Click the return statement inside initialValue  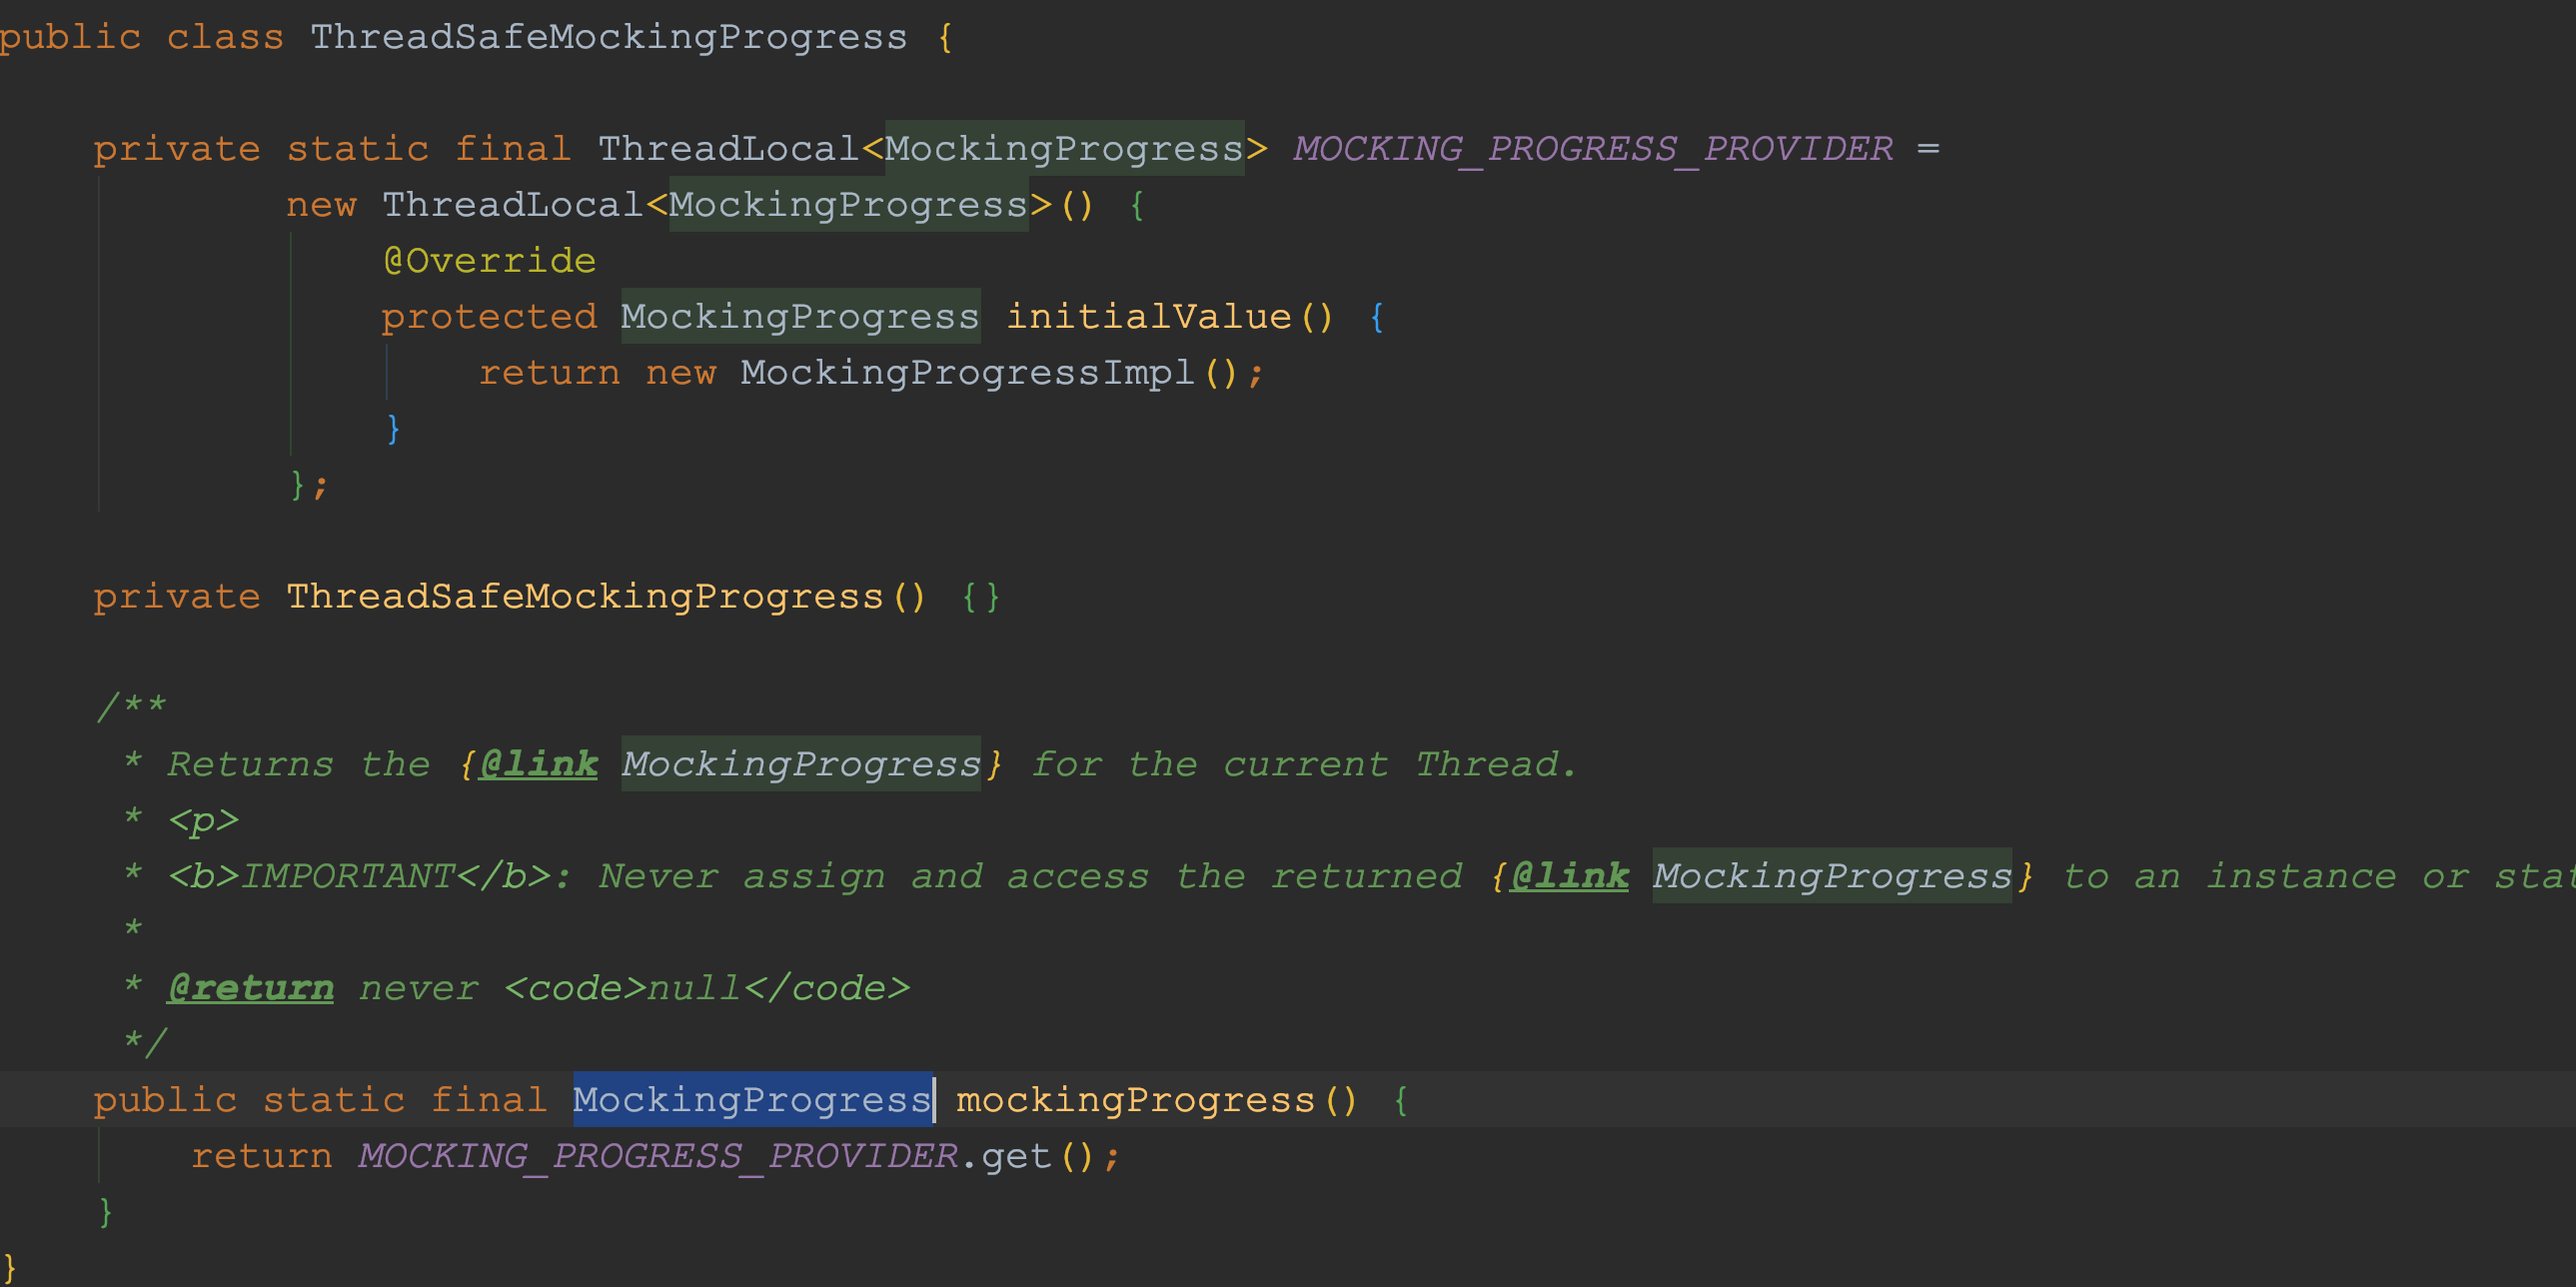tap(550, 371)
